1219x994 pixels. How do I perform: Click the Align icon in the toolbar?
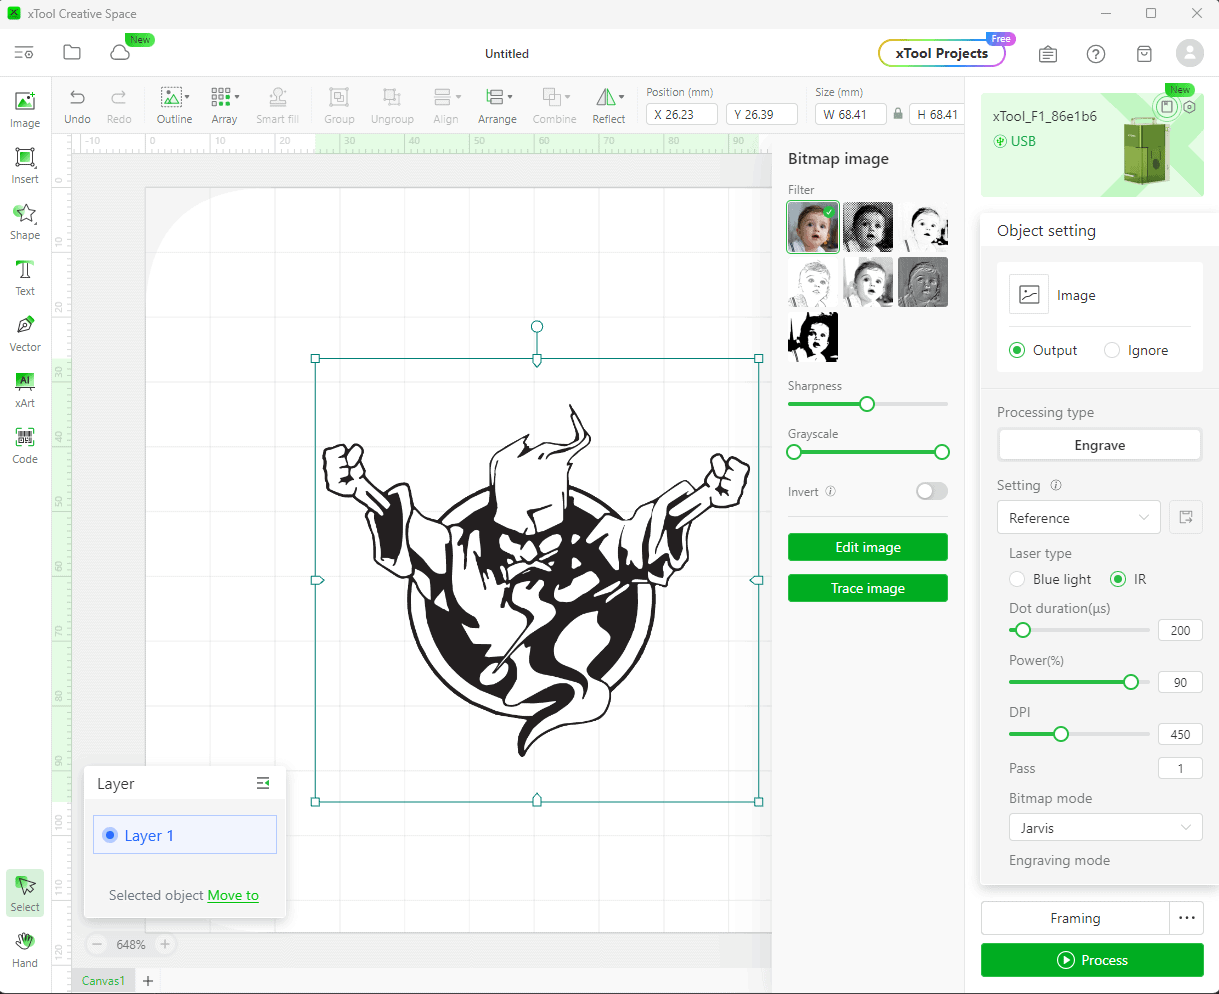point(446,104)
